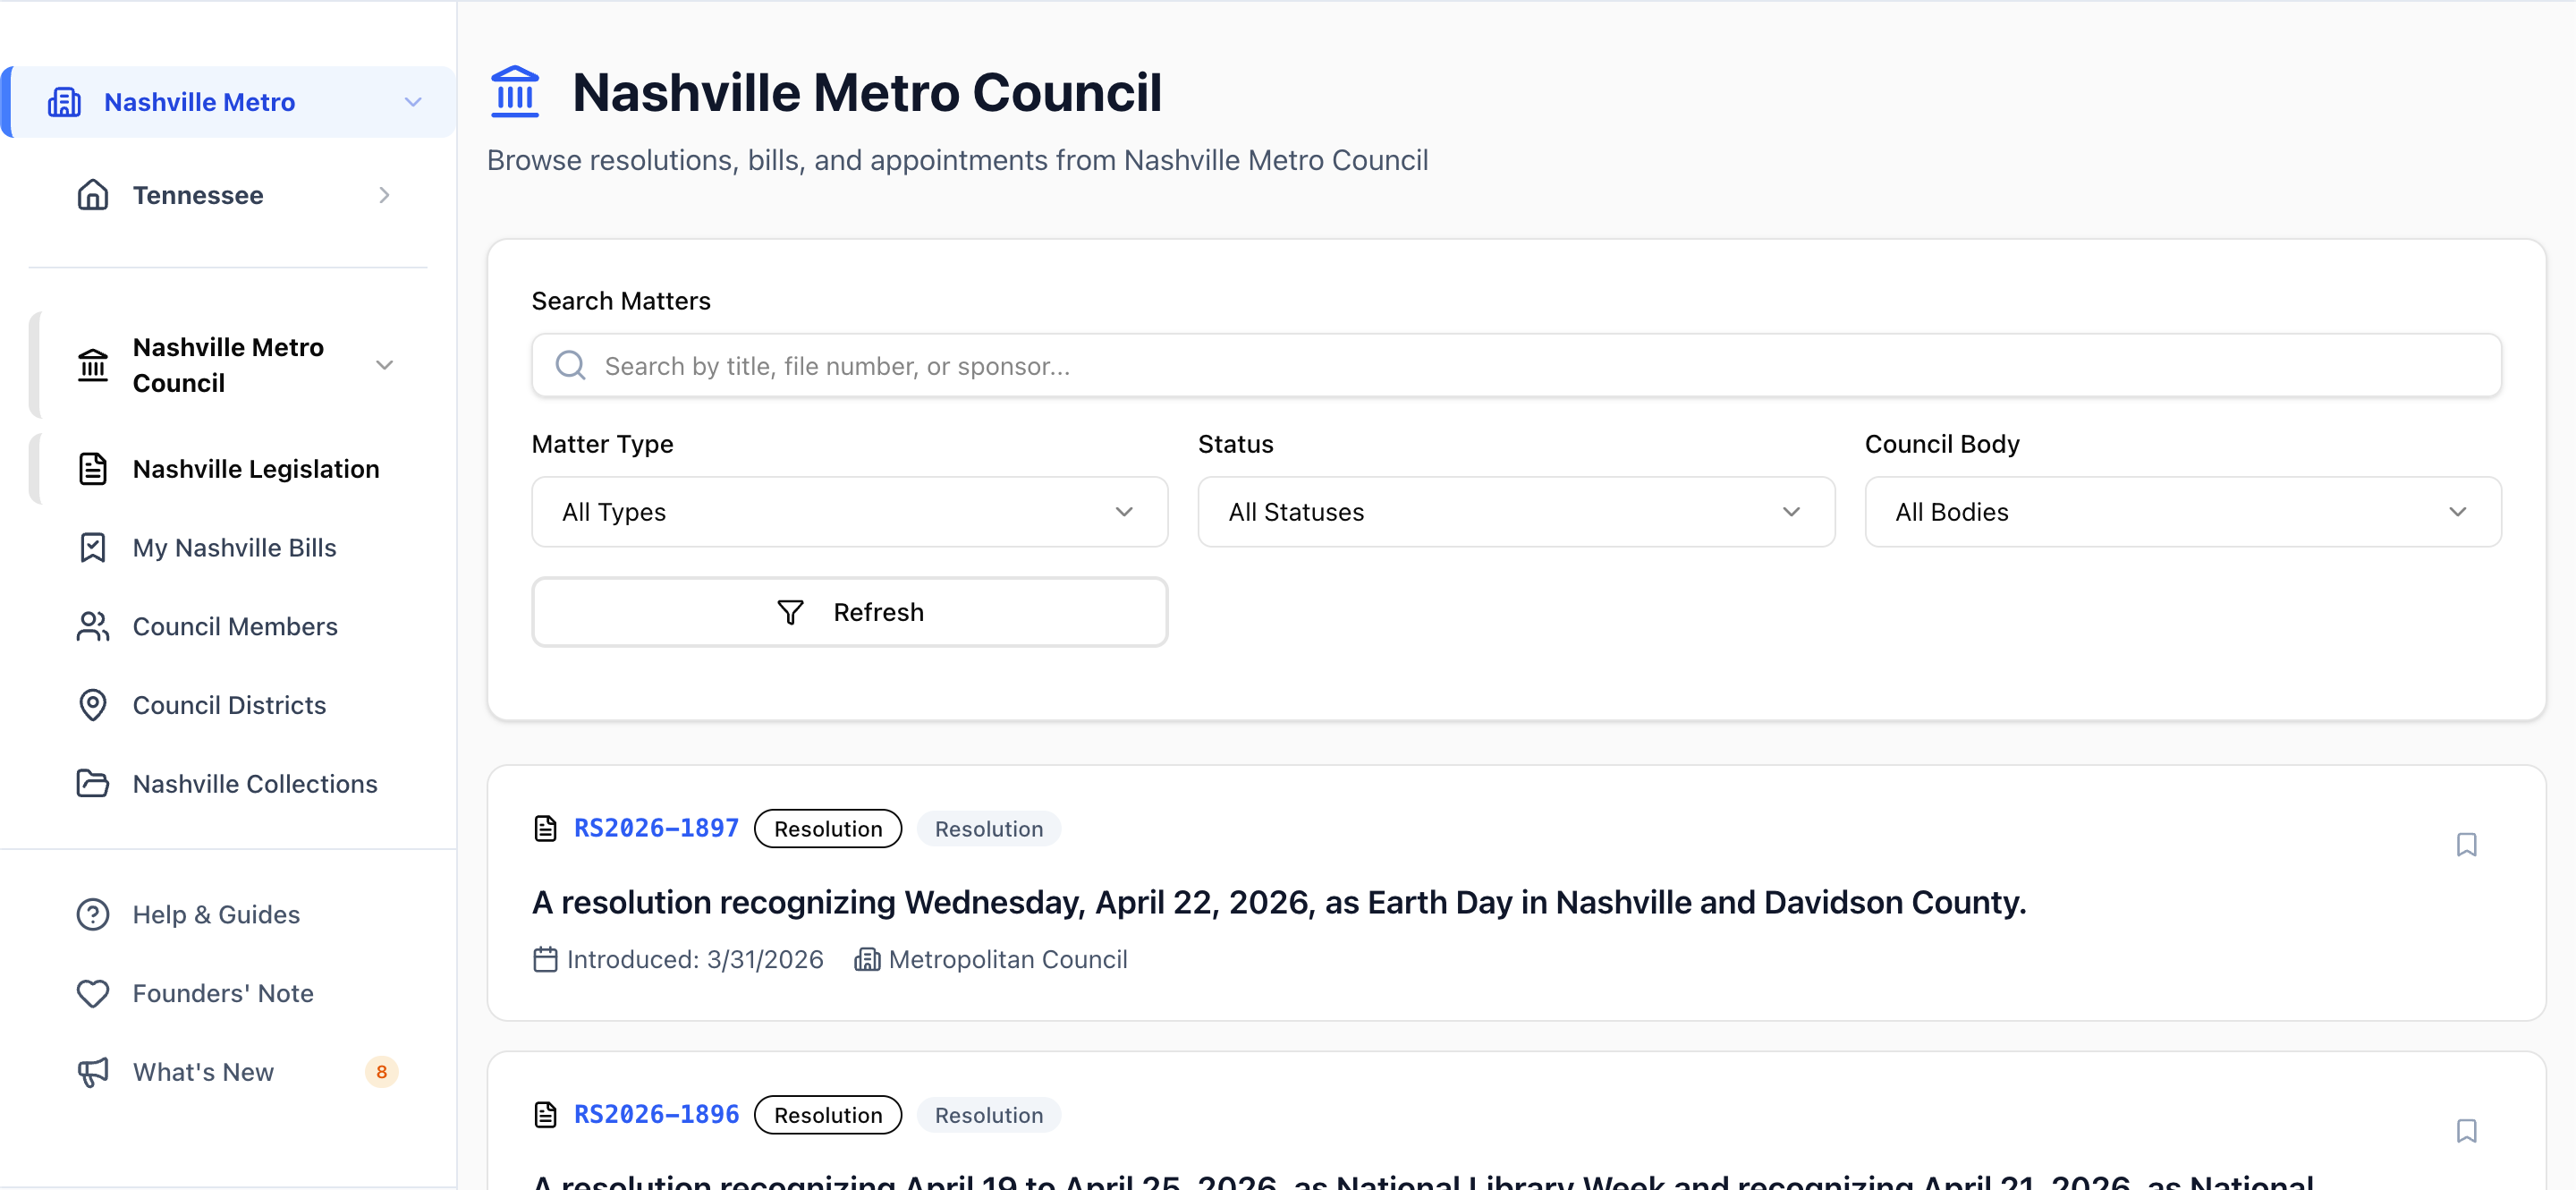Open My Nashville Bills bookmark icon
2576x1190 pixels.
pyautogui.click(x=92, y=547)
